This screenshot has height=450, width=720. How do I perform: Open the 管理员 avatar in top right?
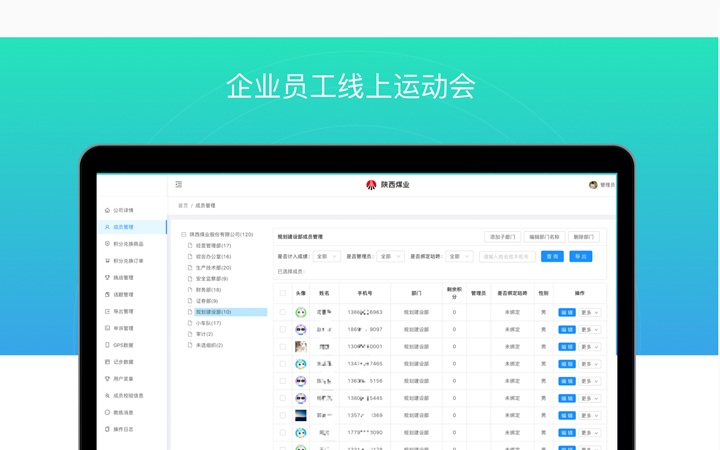coord(593,185)
